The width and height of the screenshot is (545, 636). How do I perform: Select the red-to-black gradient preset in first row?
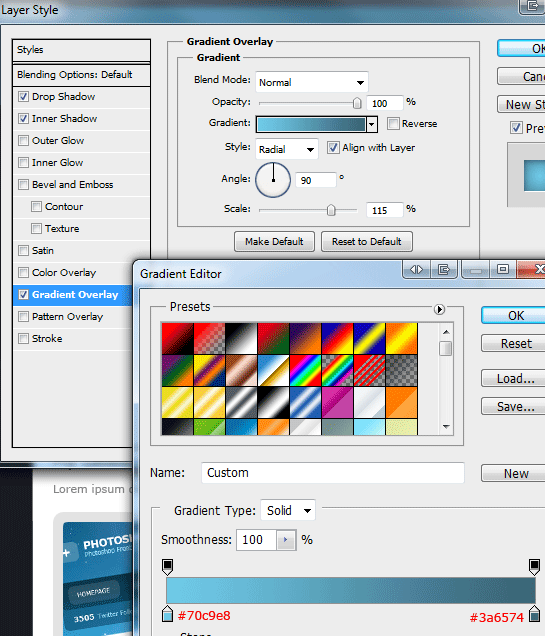tap(178, 339)
